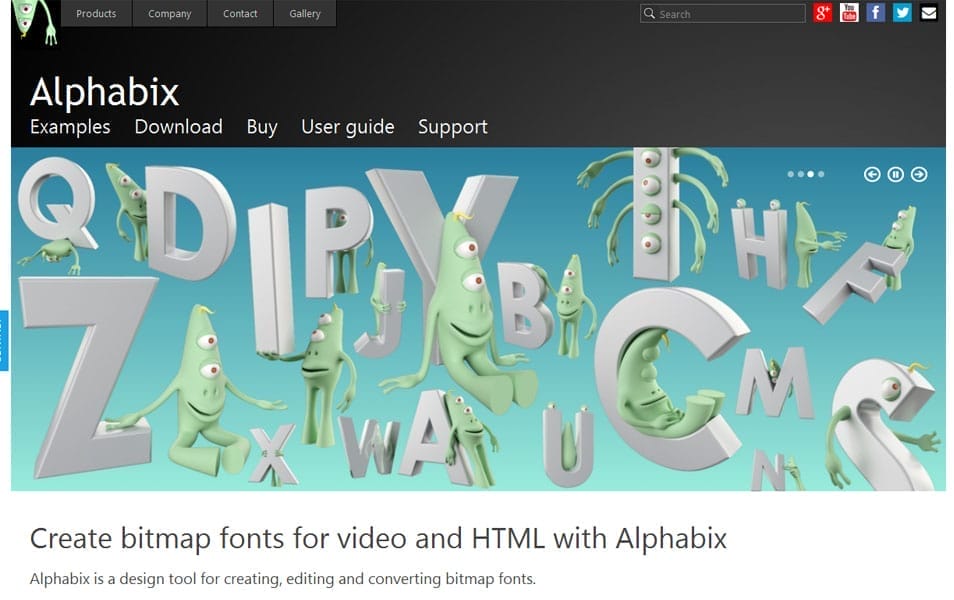The width and height of the screenshot is (954, 600).
Task: Open the User guide
Action: [x=347, y=127]
